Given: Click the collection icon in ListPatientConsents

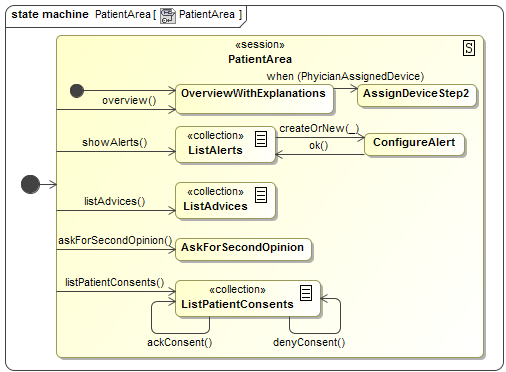Looking at the screenshot, I should tap(306, 293).
